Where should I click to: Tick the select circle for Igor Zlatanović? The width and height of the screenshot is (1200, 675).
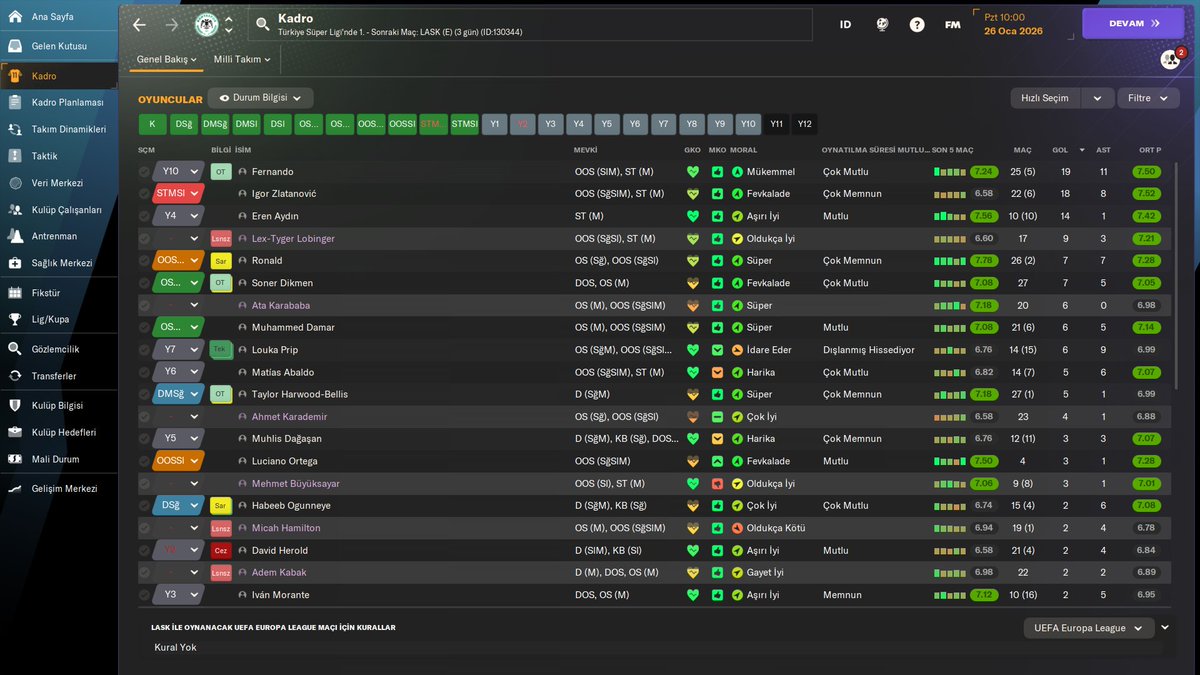145,194
